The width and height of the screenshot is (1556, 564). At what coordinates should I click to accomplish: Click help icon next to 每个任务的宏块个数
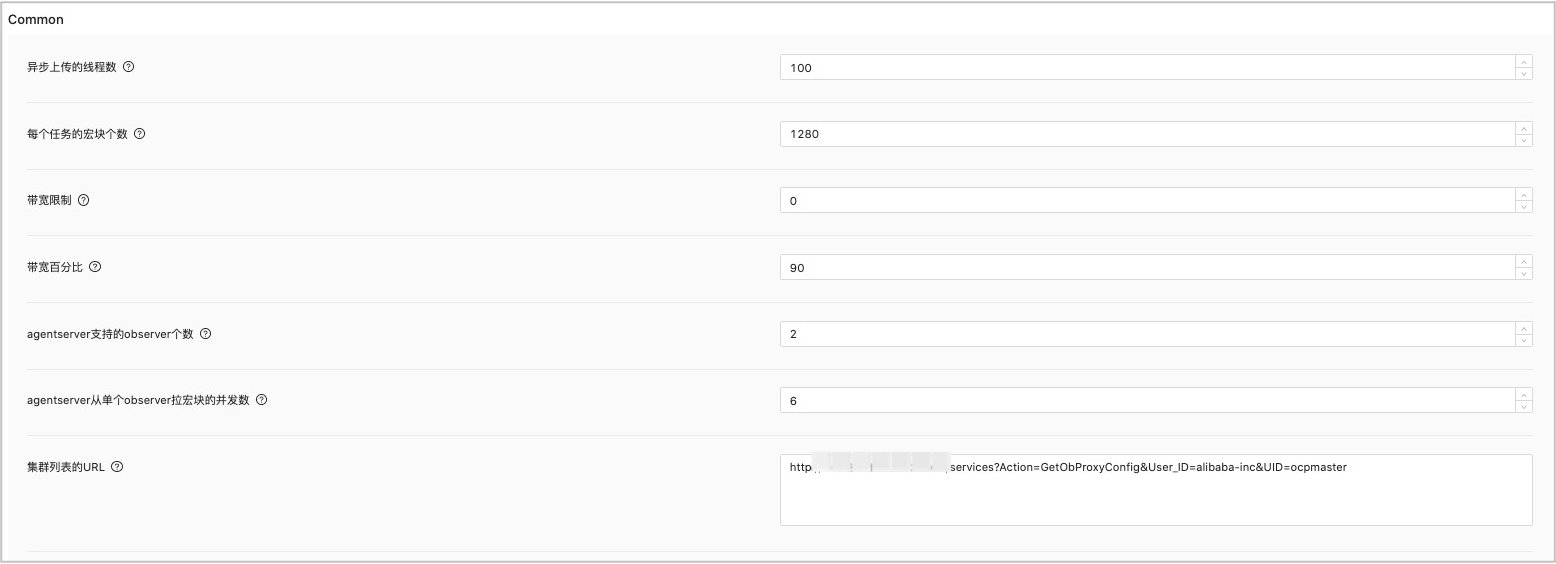[x=139, y=134]
